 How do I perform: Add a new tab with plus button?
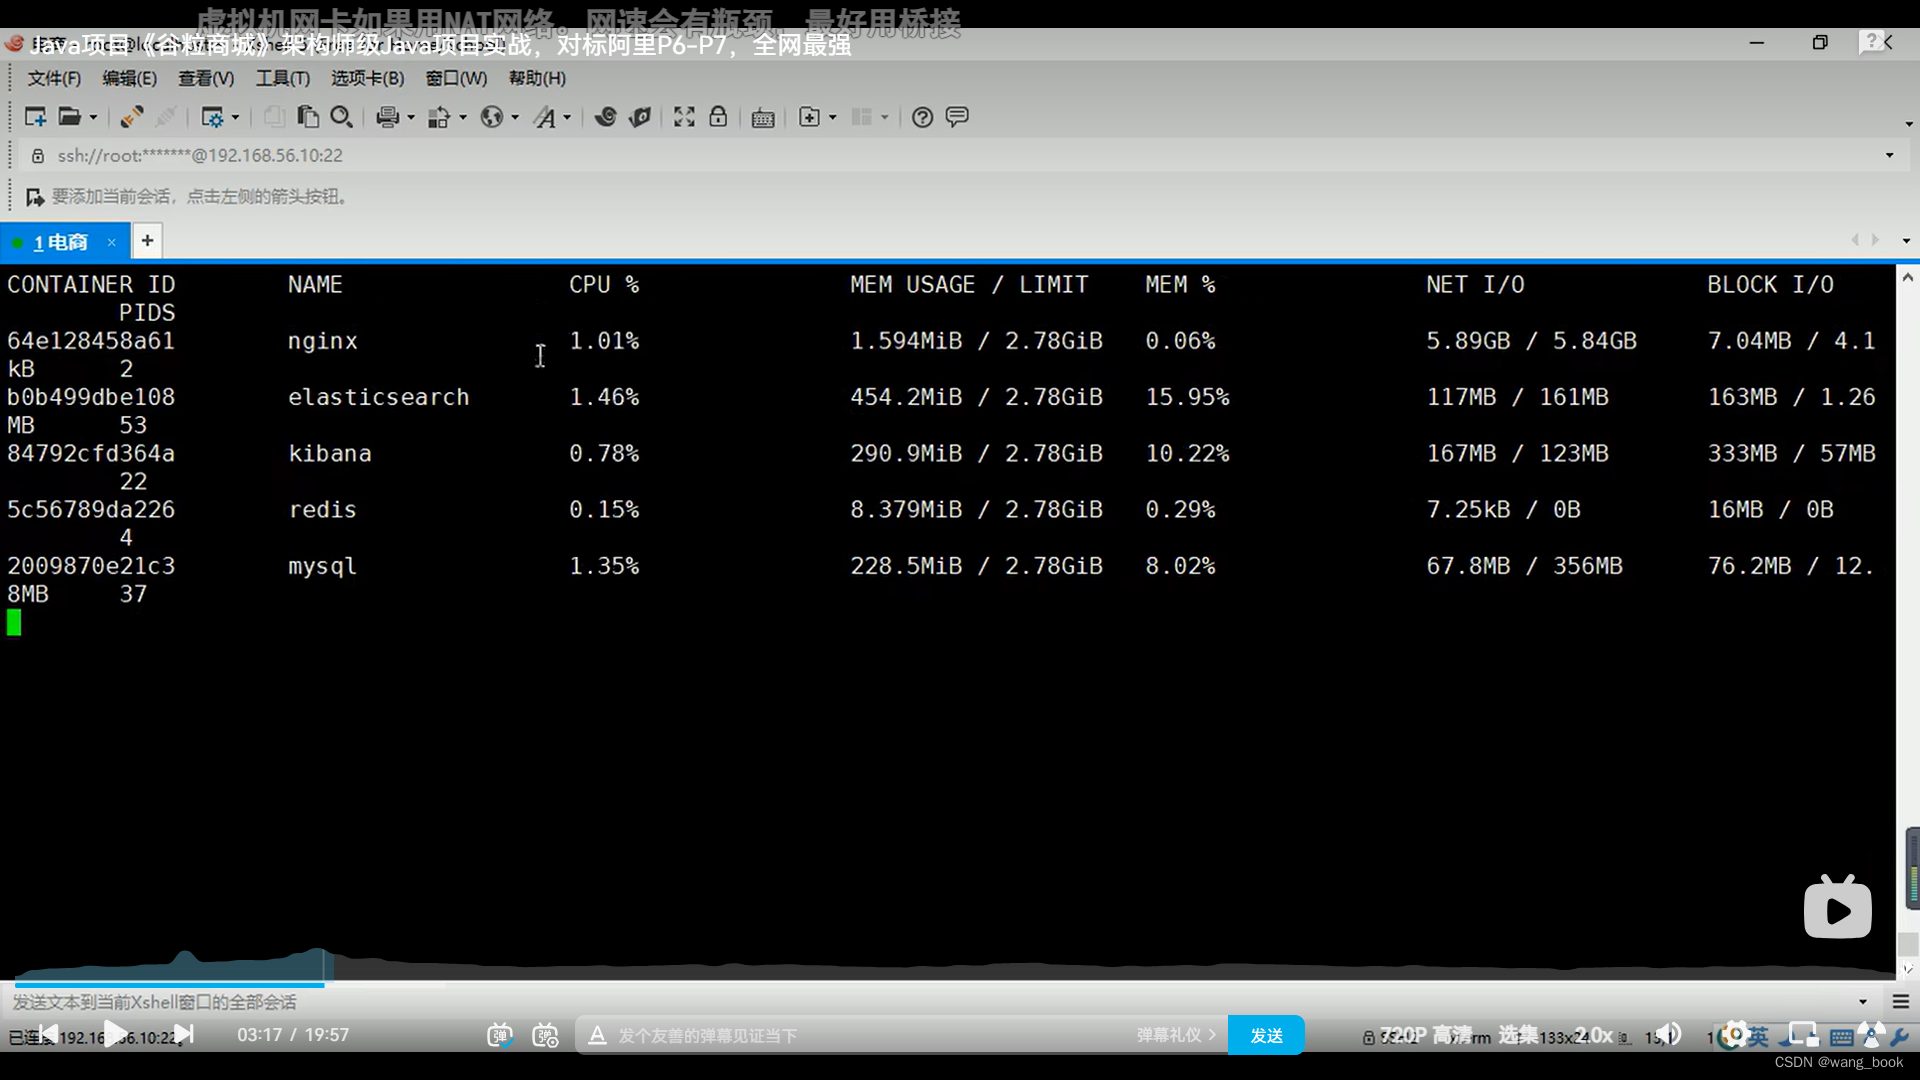coord(147,241)
